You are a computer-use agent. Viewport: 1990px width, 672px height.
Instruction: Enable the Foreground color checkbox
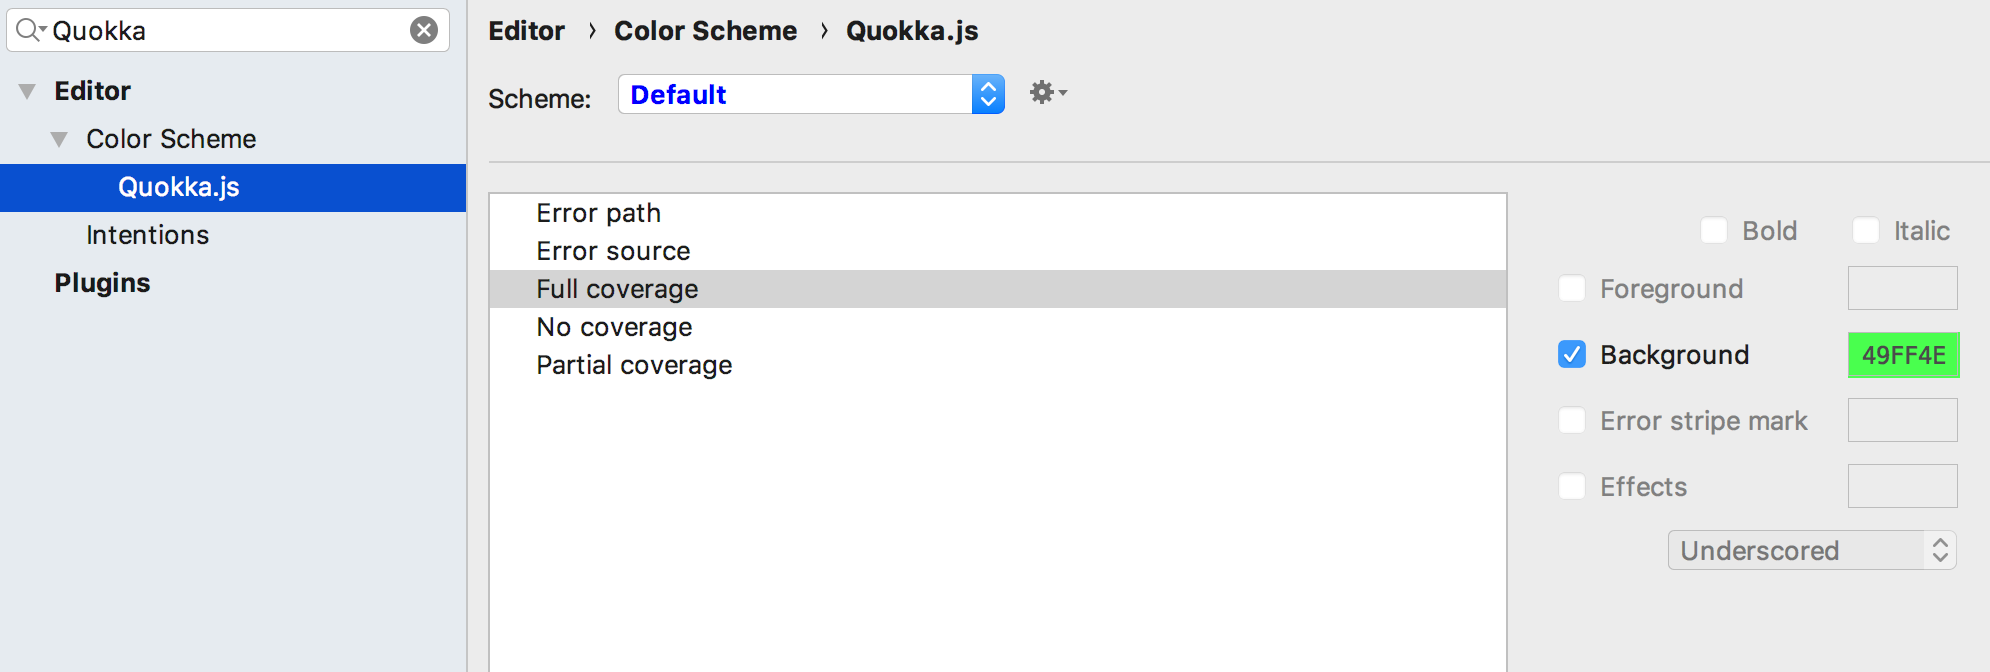[1573, 288]
